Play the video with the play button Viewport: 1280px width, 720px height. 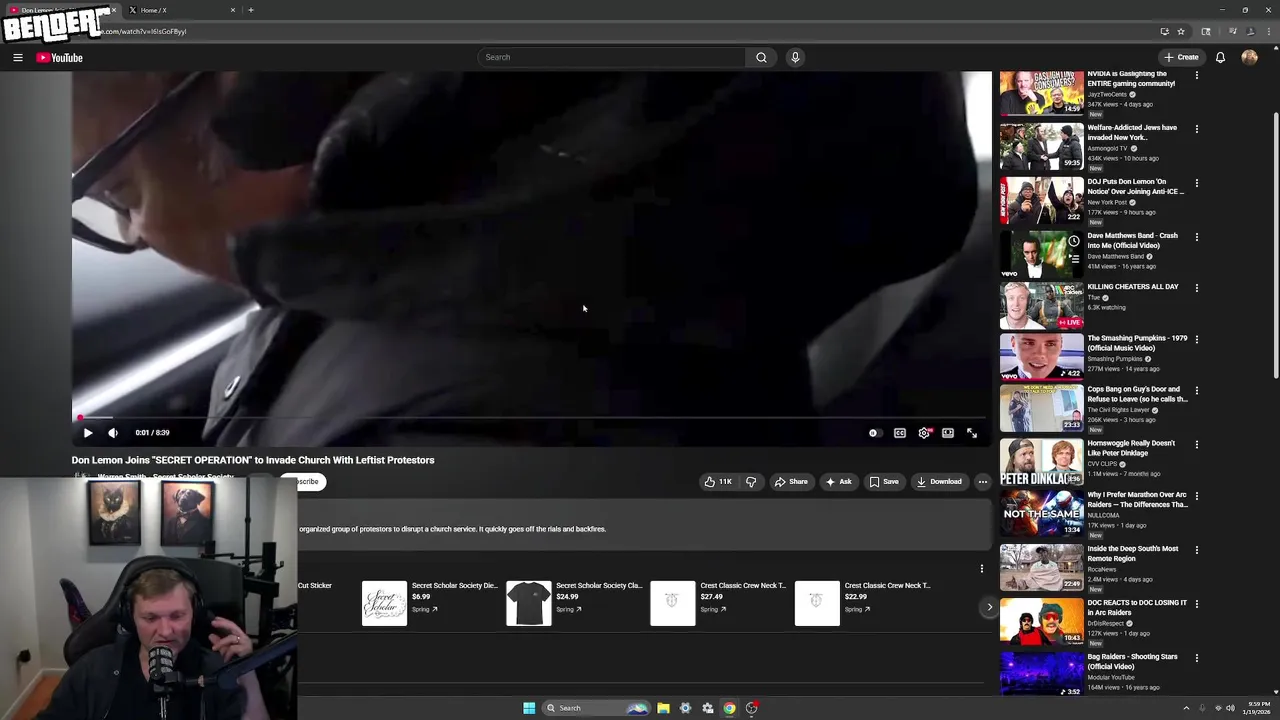click(x=88, y=433)
